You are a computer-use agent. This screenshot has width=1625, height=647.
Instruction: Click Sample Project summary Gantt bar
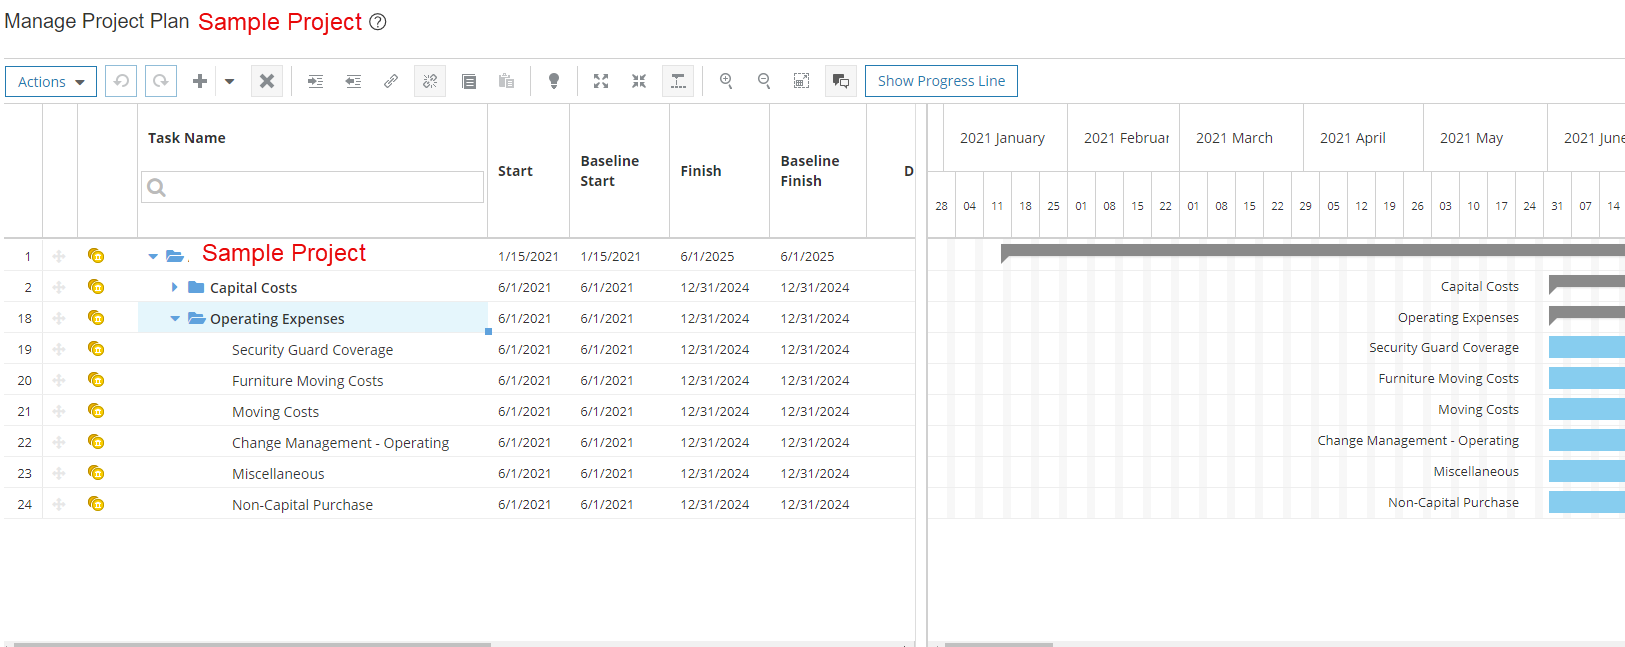1313,250
